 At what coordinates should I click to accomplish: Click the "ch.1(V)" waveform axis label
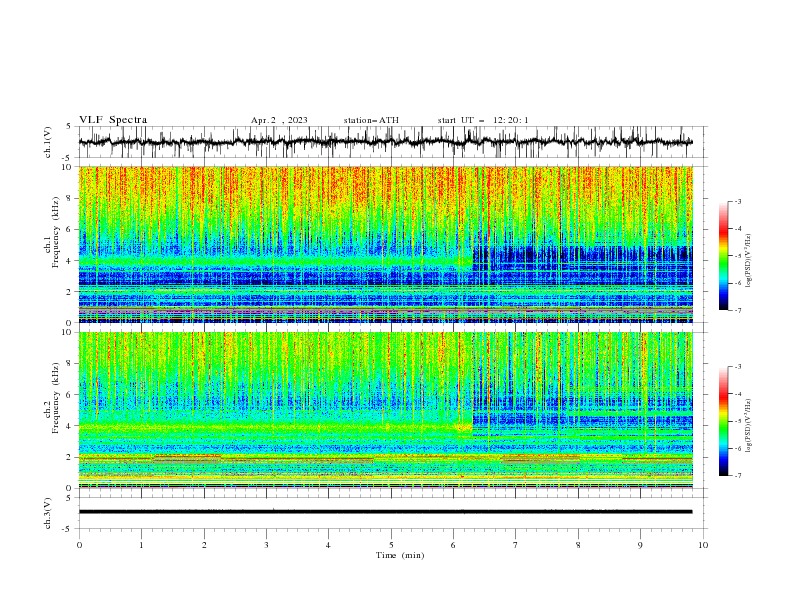pos(48,142)
